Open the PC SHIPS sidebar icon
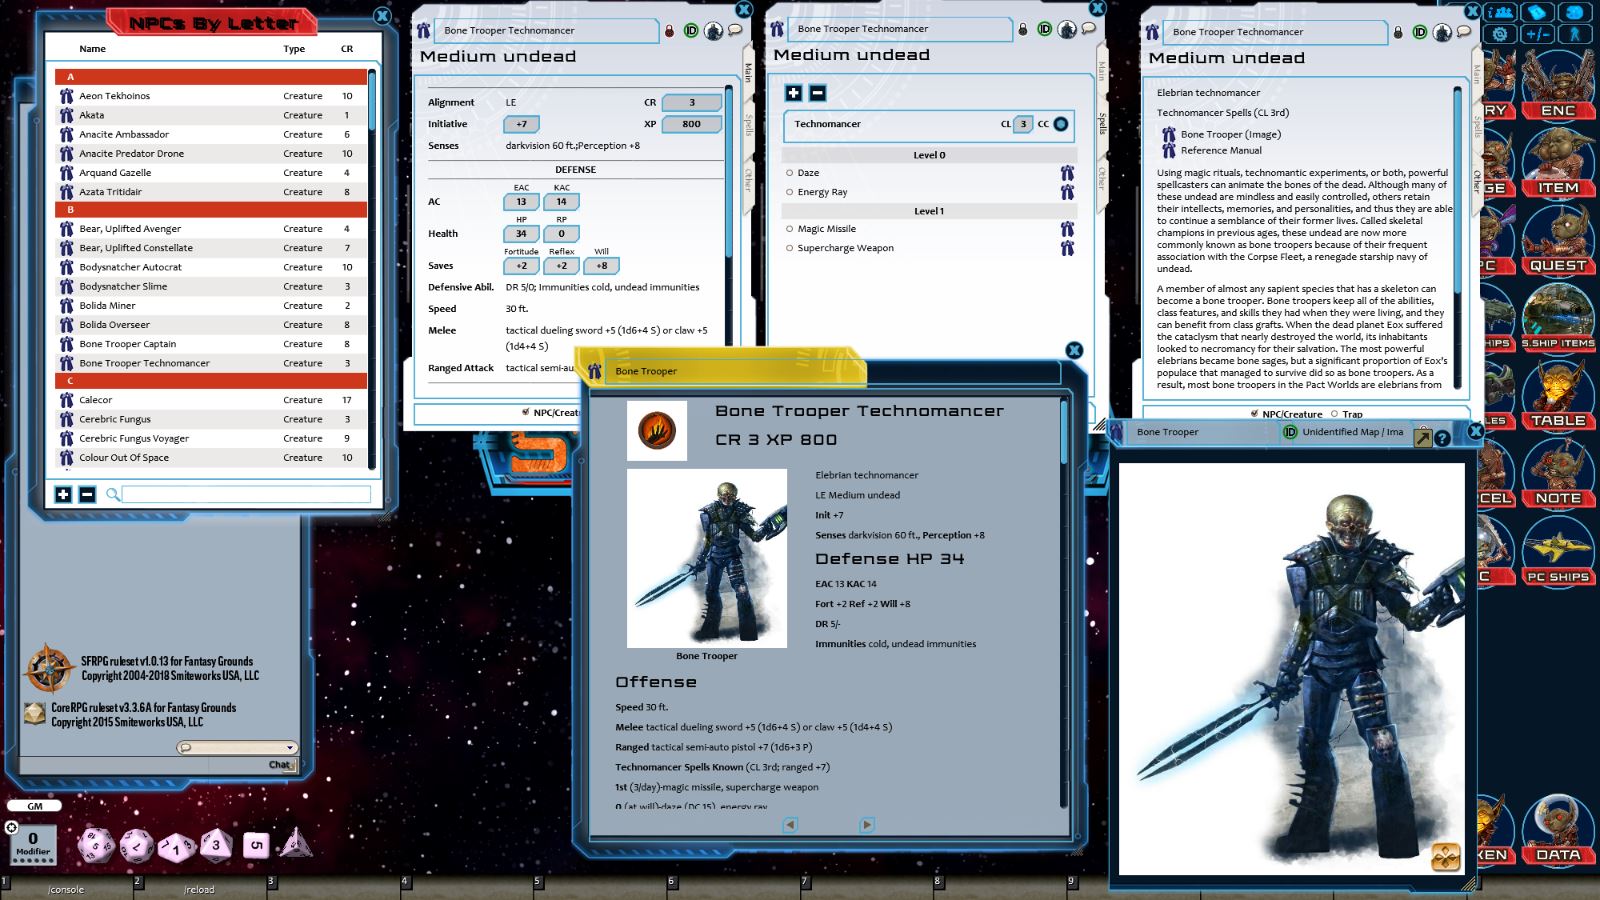The width and height of the screenshot is (1600, 900). [x=1557, y=575]
